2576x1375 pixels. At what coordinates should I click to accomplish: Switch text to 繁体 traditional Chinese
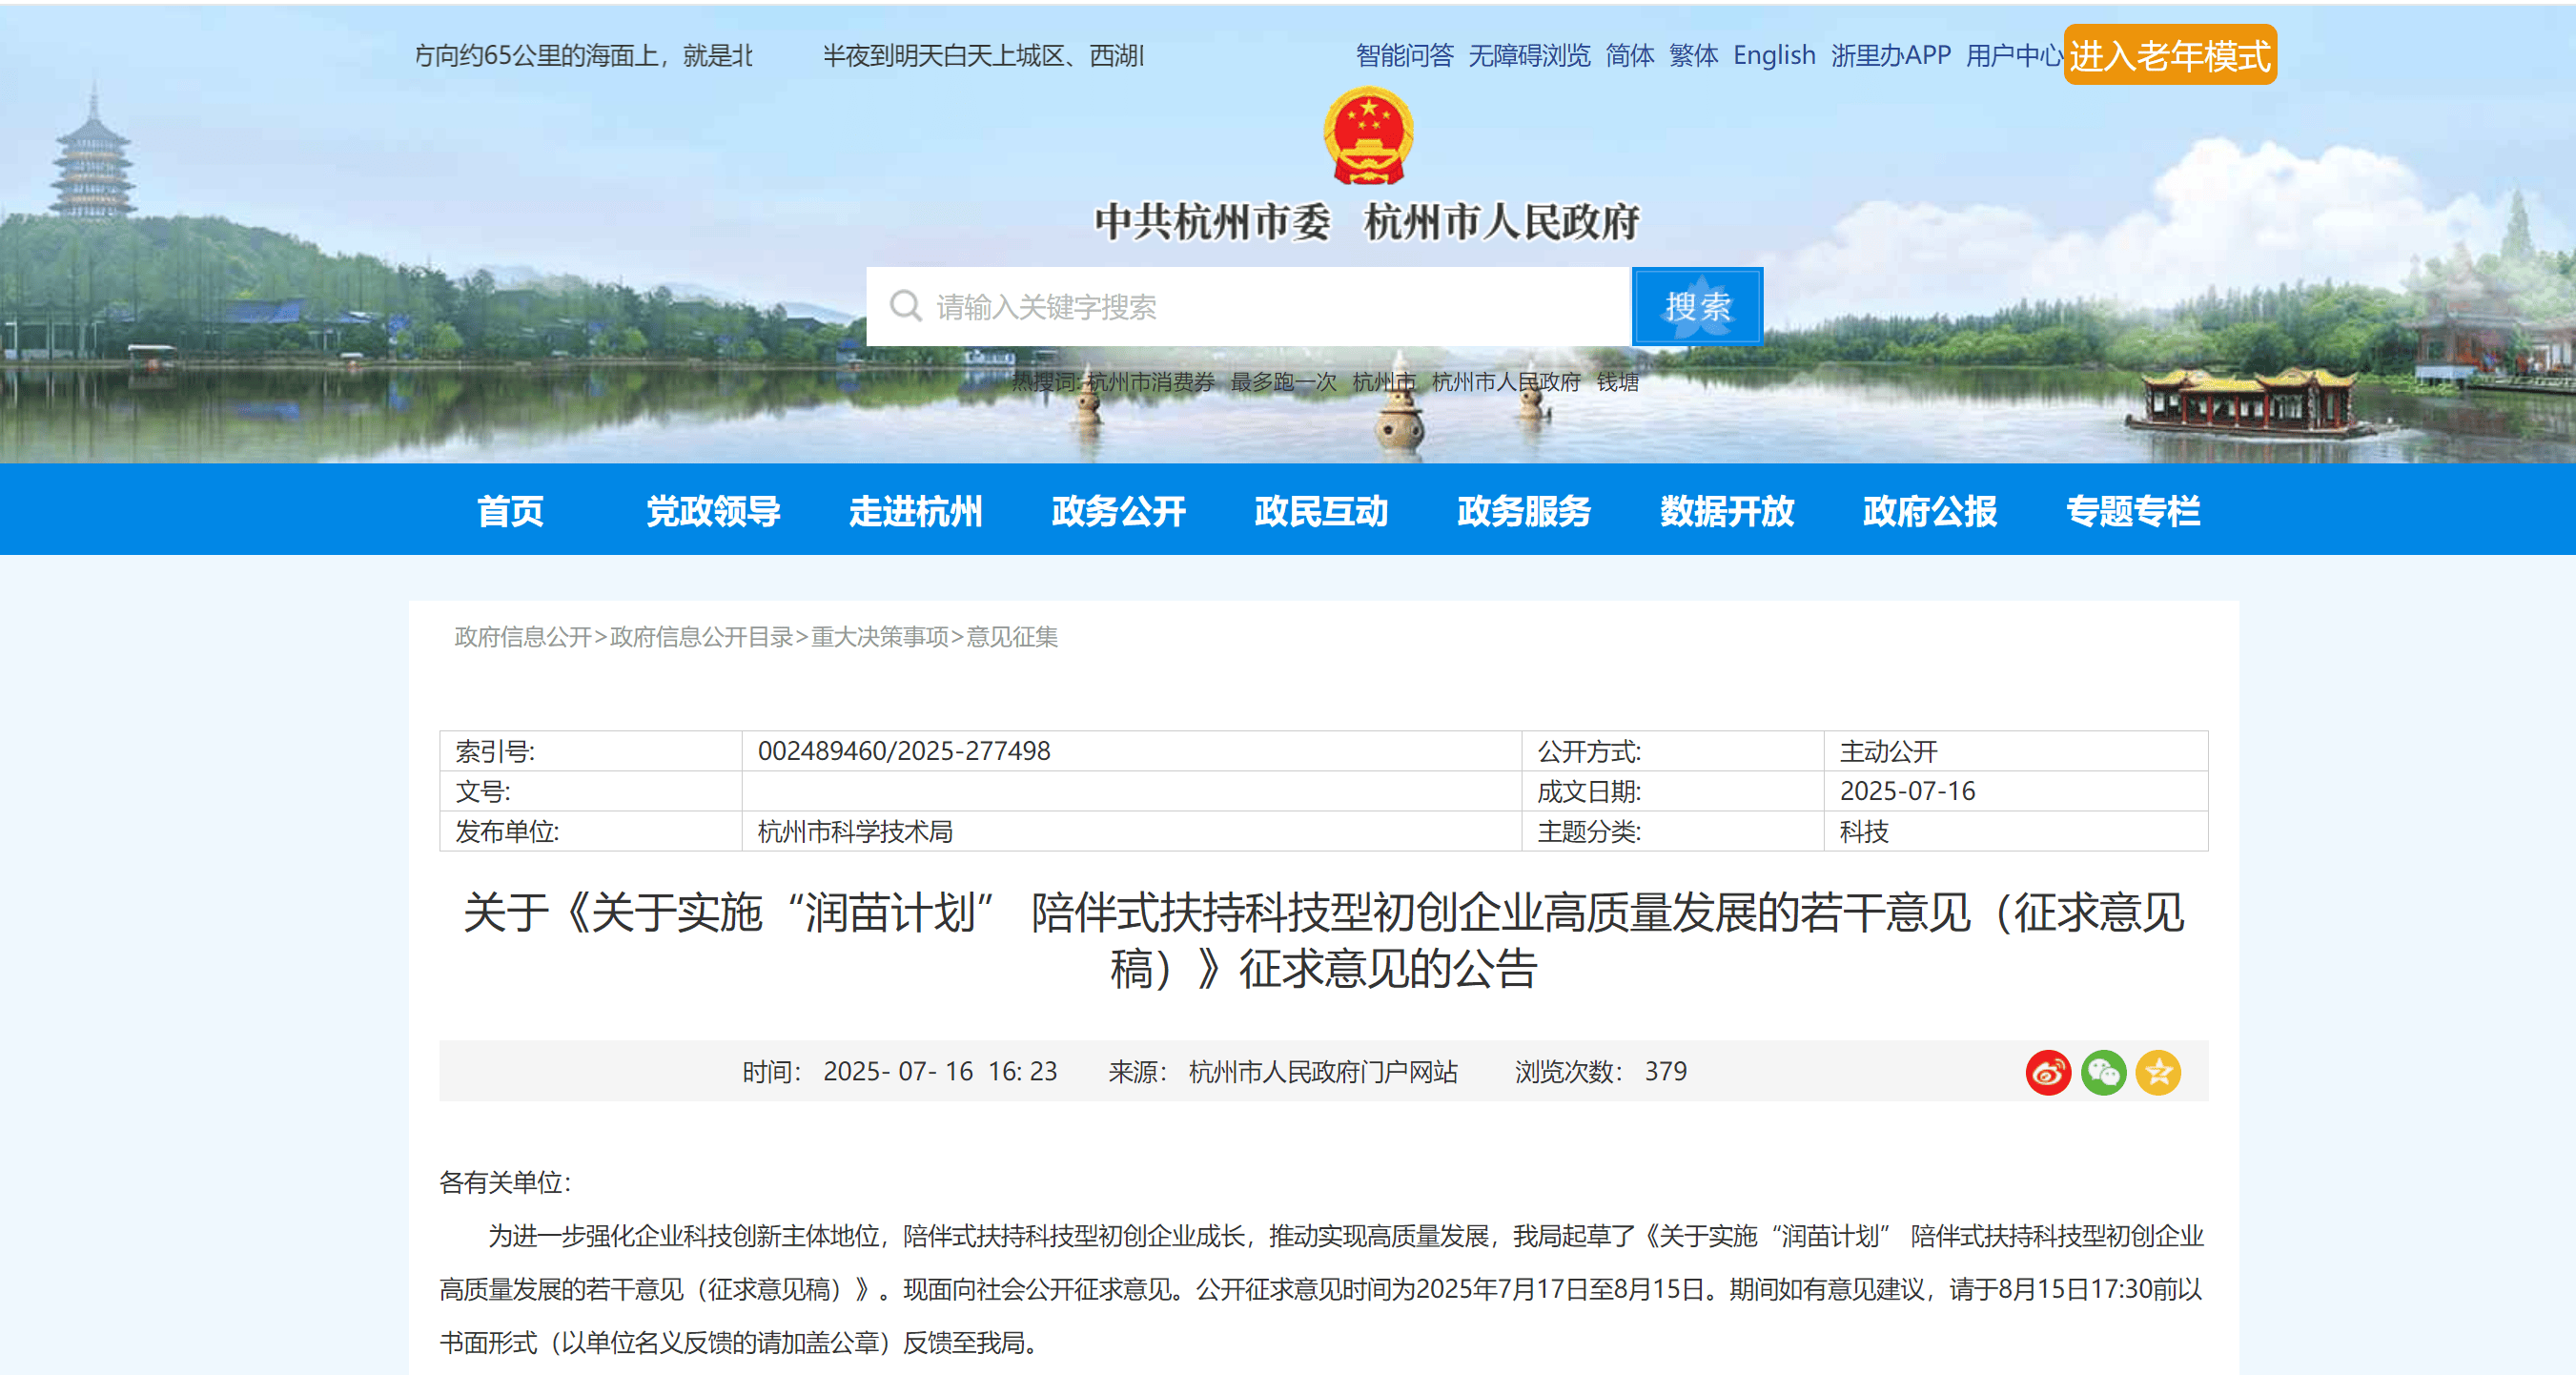(x=1691, y=55)
